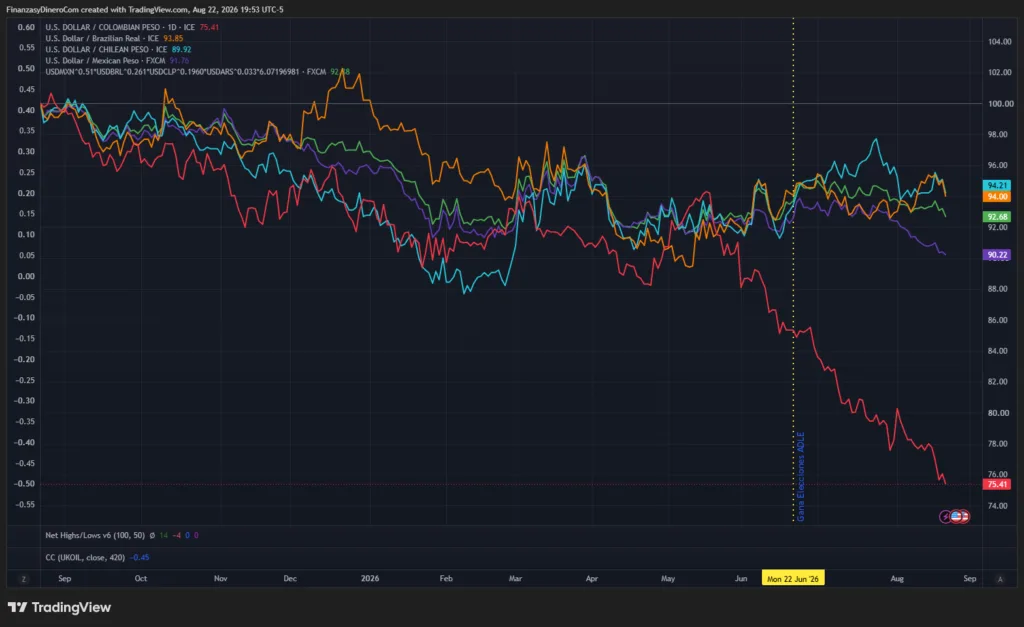Click the Net Highs/Lows v6 indicator label
1024x627 pixels.
click(95, 536)
